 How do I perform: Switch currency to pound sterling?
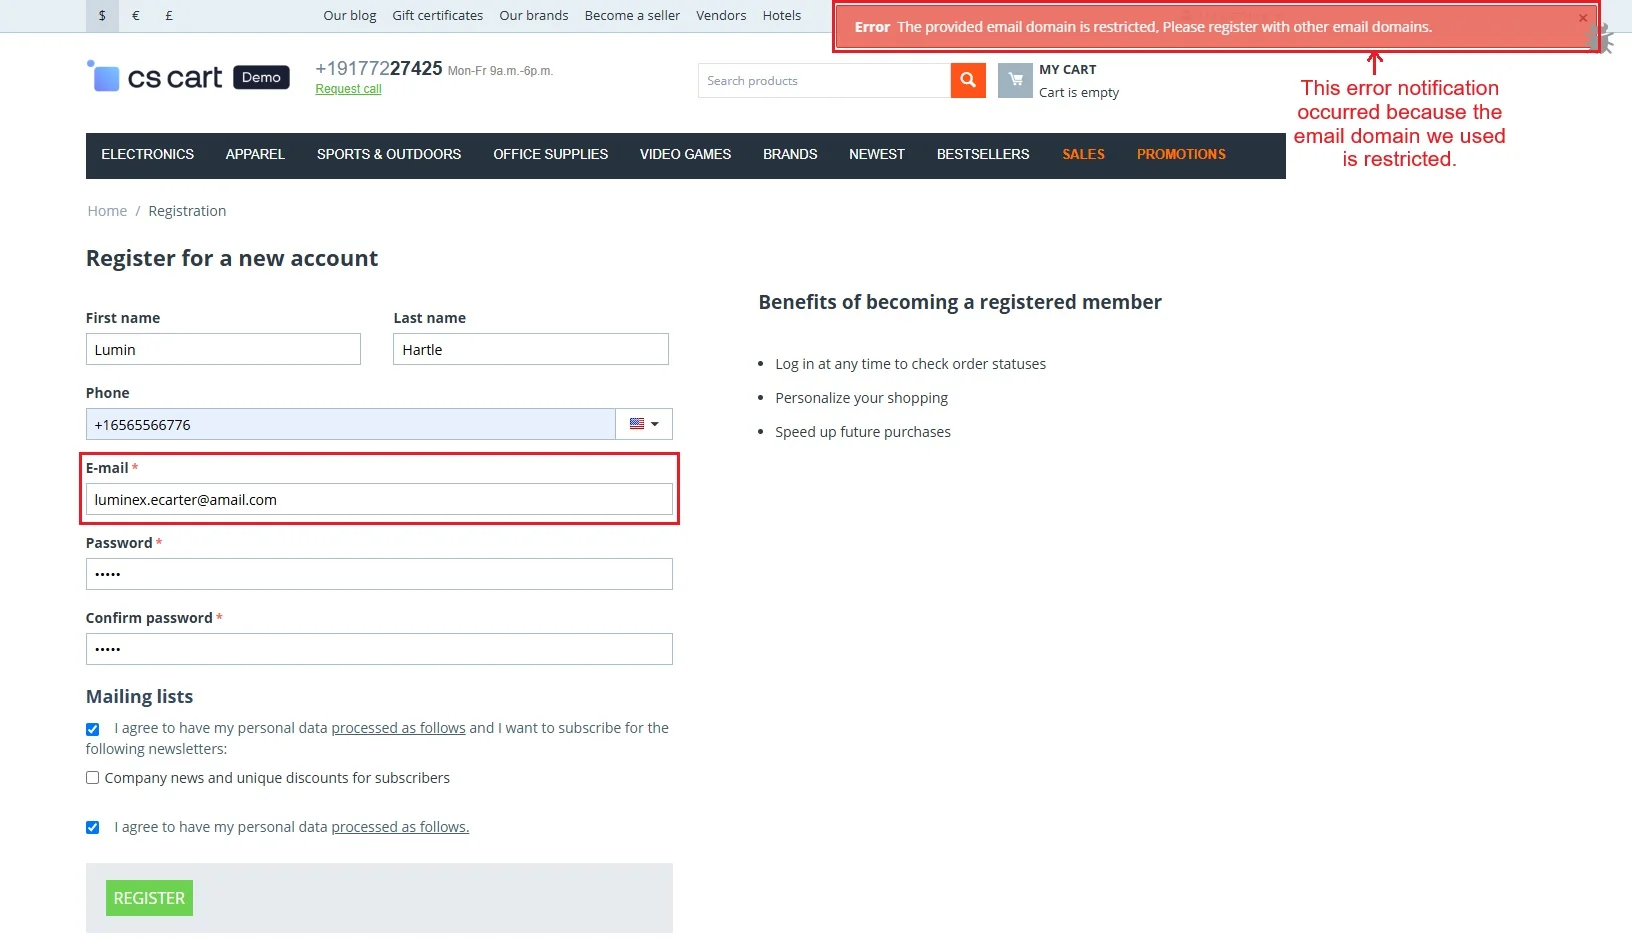tap(169, 16)
